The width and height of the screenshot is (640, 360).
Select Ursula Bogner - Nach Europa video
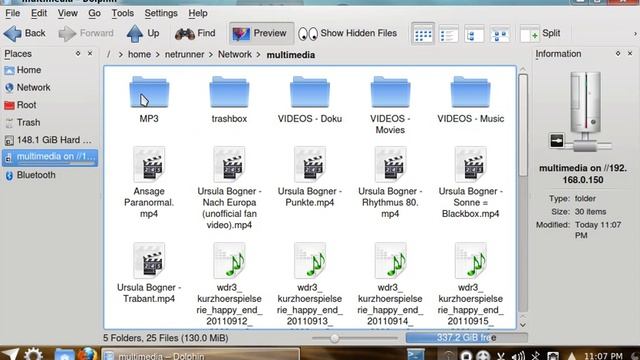pos(229,189)
